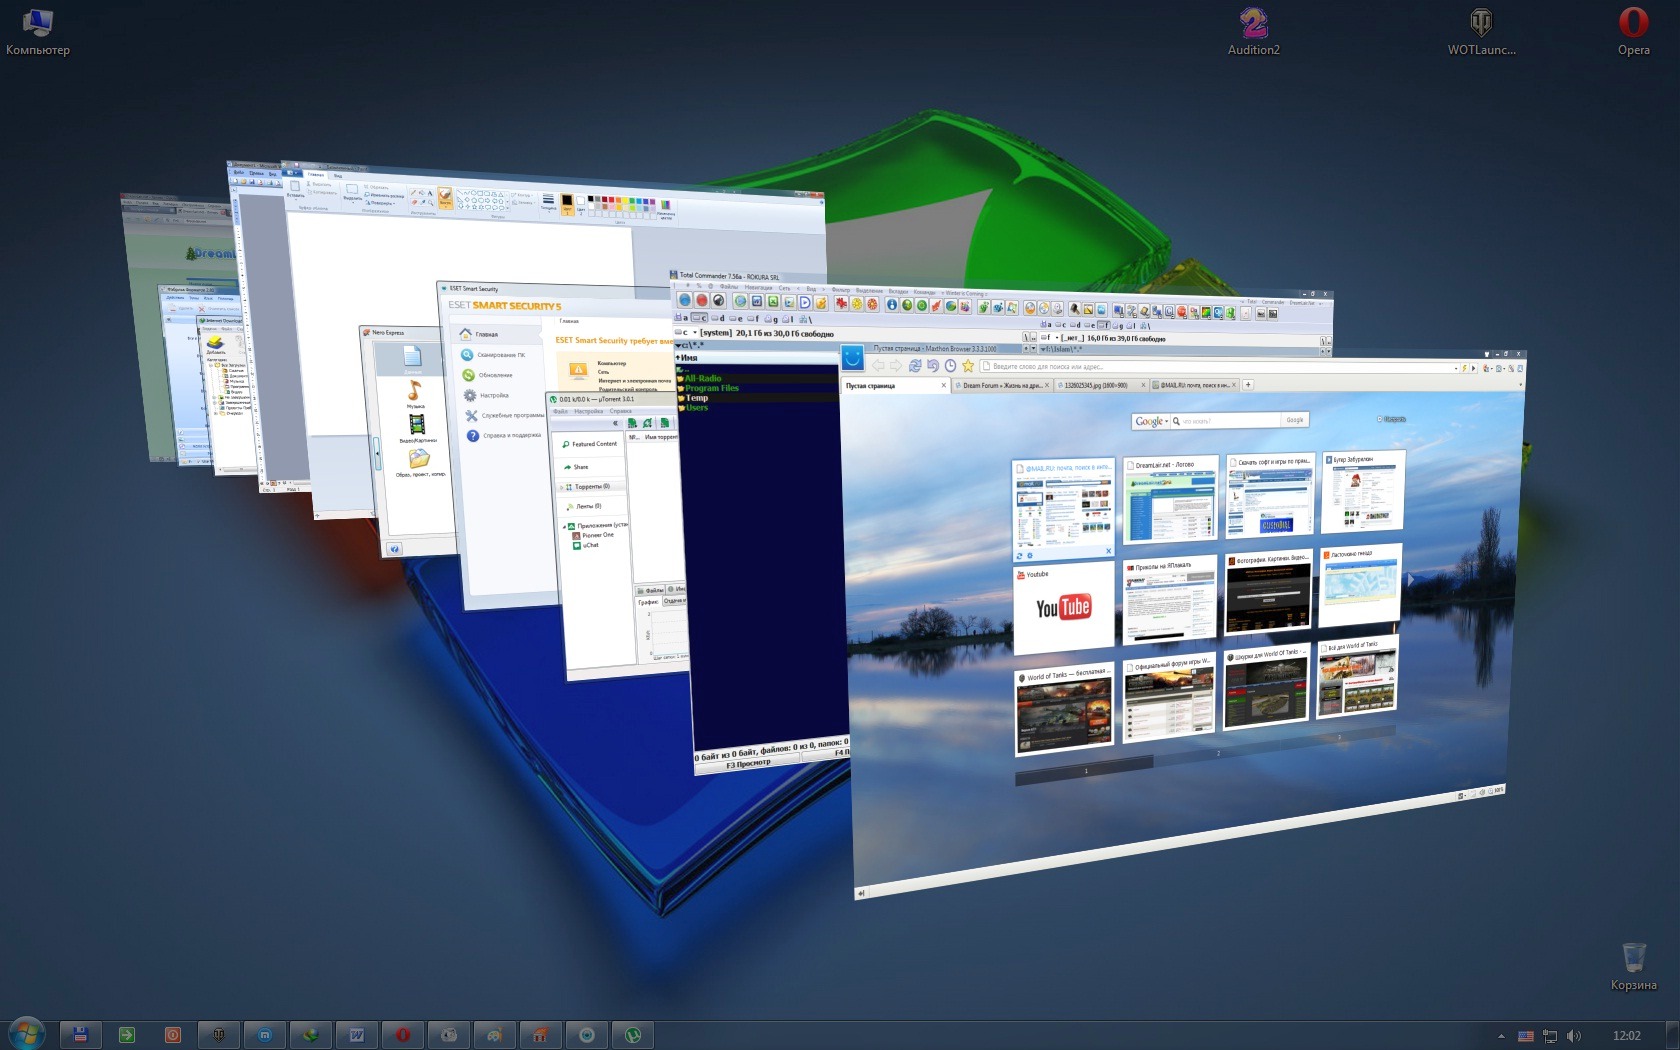Select the Видео/Картинки category in Nero Express
The height and width of the screenshot is (1050, 1680).
tap(417, 428)
